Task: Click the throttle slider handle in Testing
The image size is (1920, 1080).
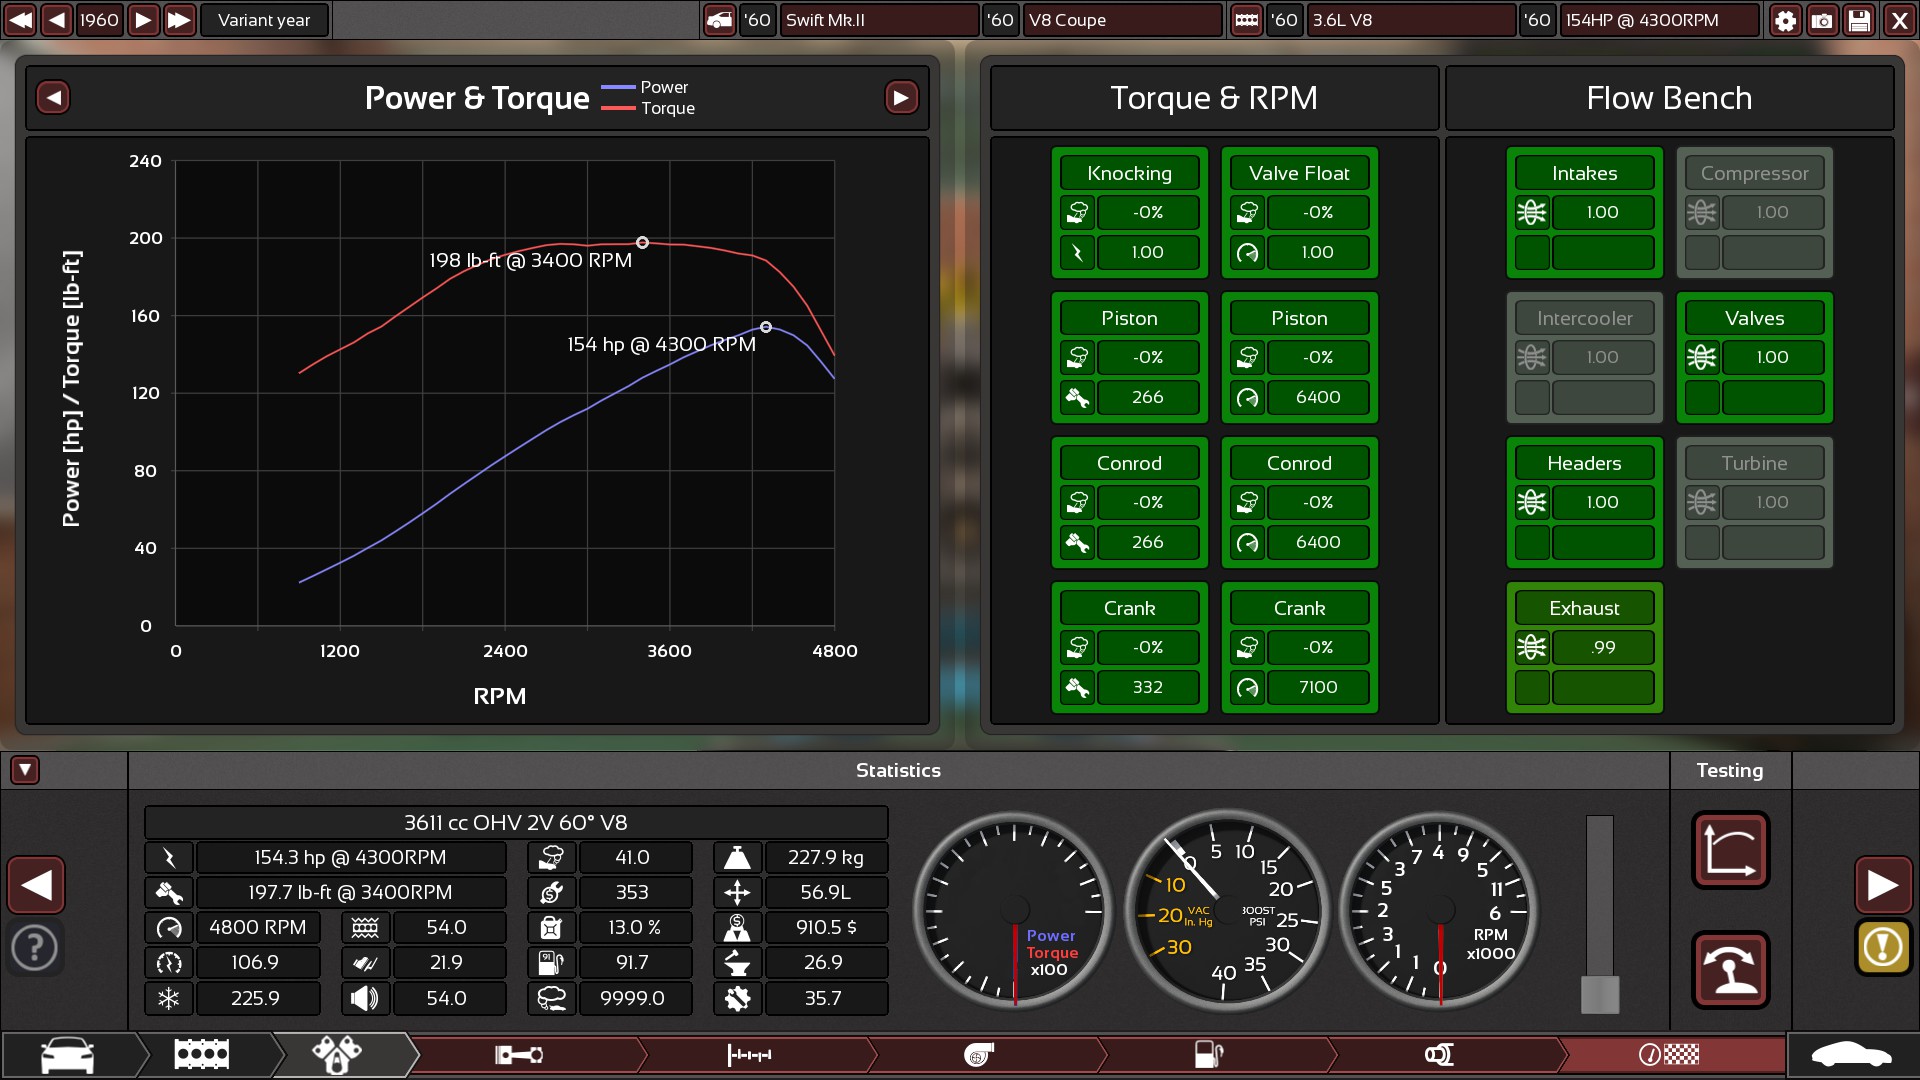Action: 1599,994
